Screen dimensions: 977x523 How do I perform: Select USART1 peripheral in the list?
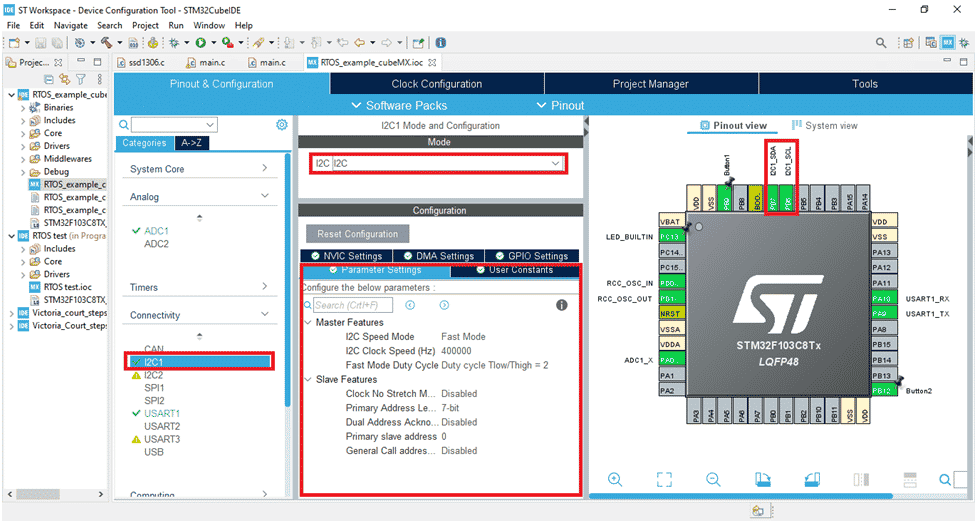[162, 413]
